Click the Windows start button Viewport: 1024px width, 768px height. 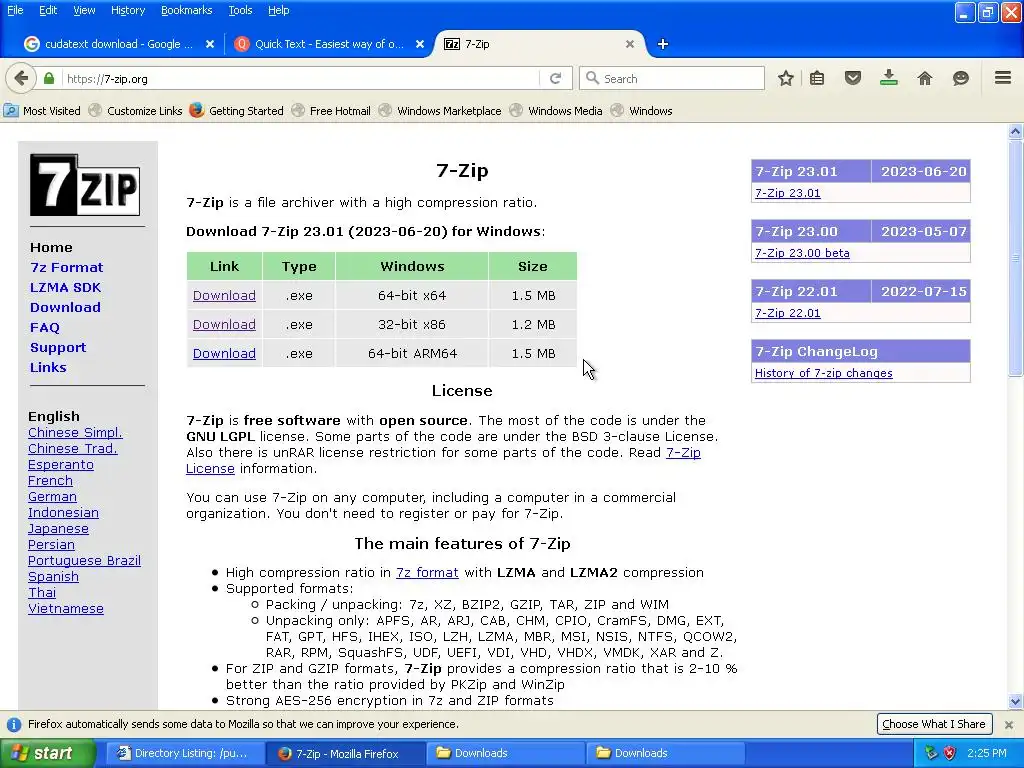[x=47, y=753]
